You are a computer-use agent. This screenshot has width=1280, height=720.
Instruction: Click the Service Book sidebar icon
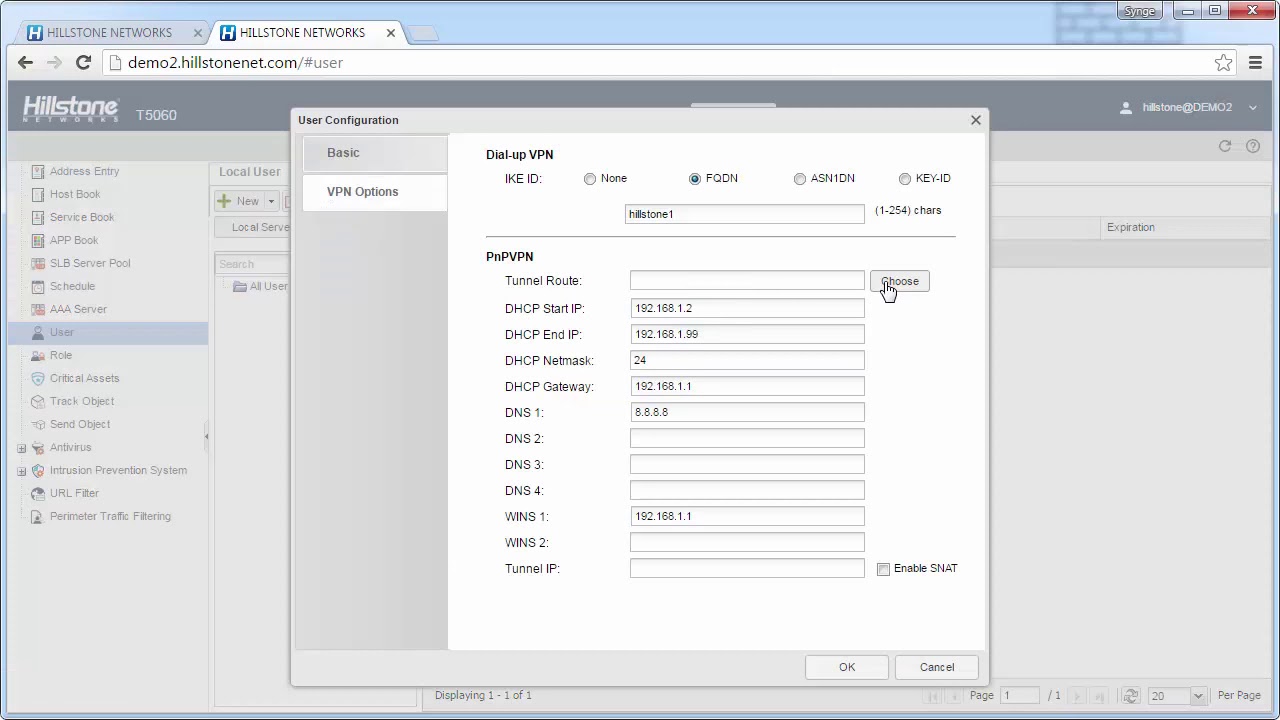pos(38,217)
